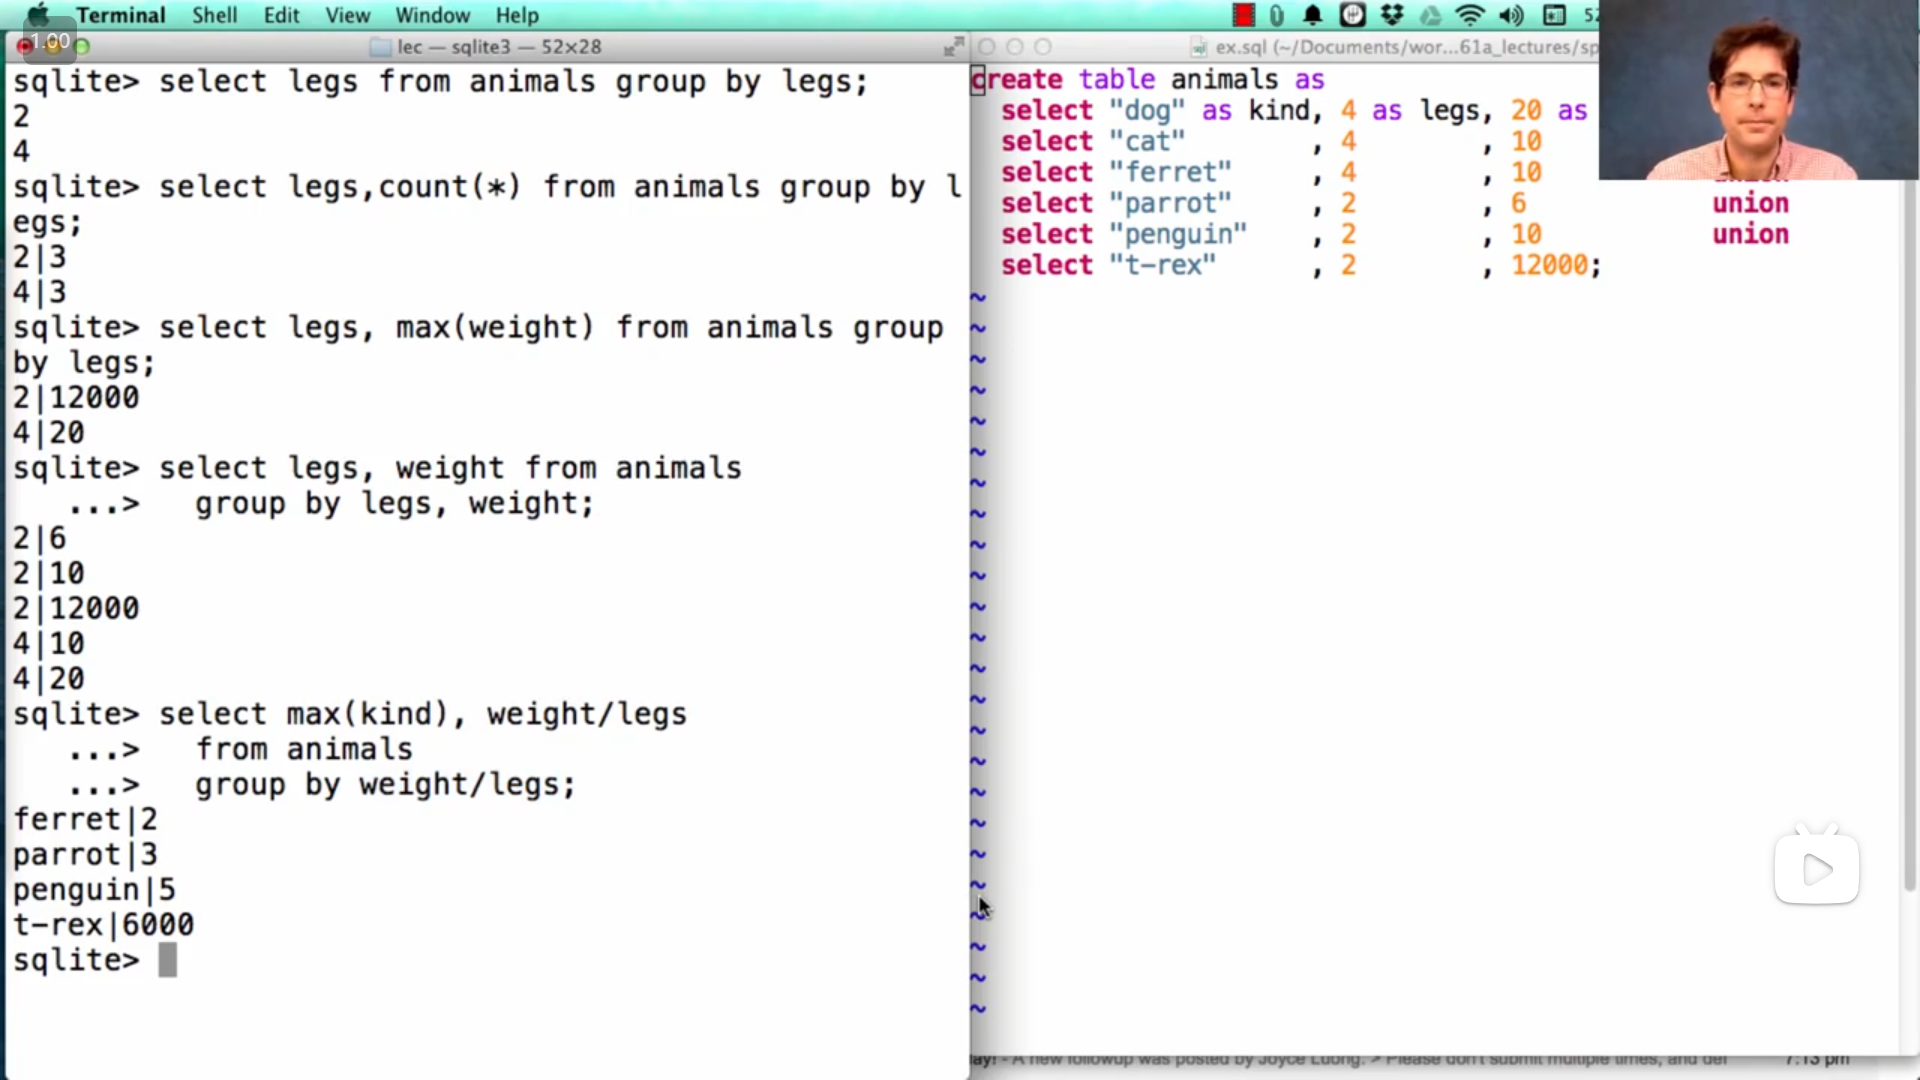Viewport: 1920px width, 1080px height.
Task: Click the editor's vertical scrollbar
Action: (1909, 540)
